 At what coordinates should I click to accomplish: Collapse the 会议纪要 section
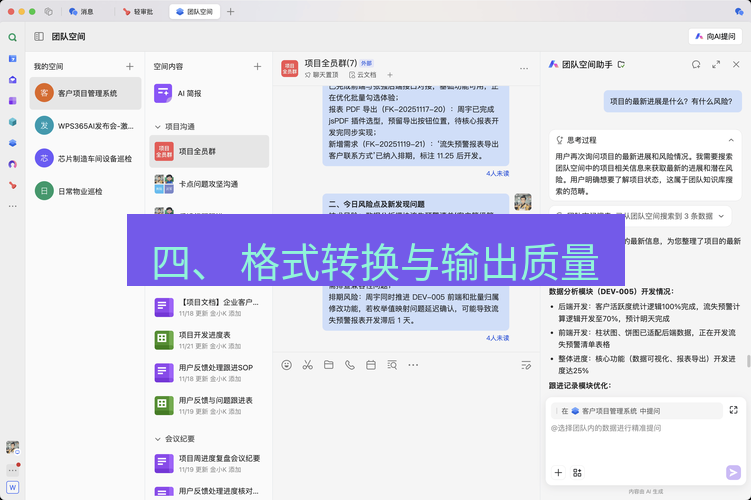[157, 439]
